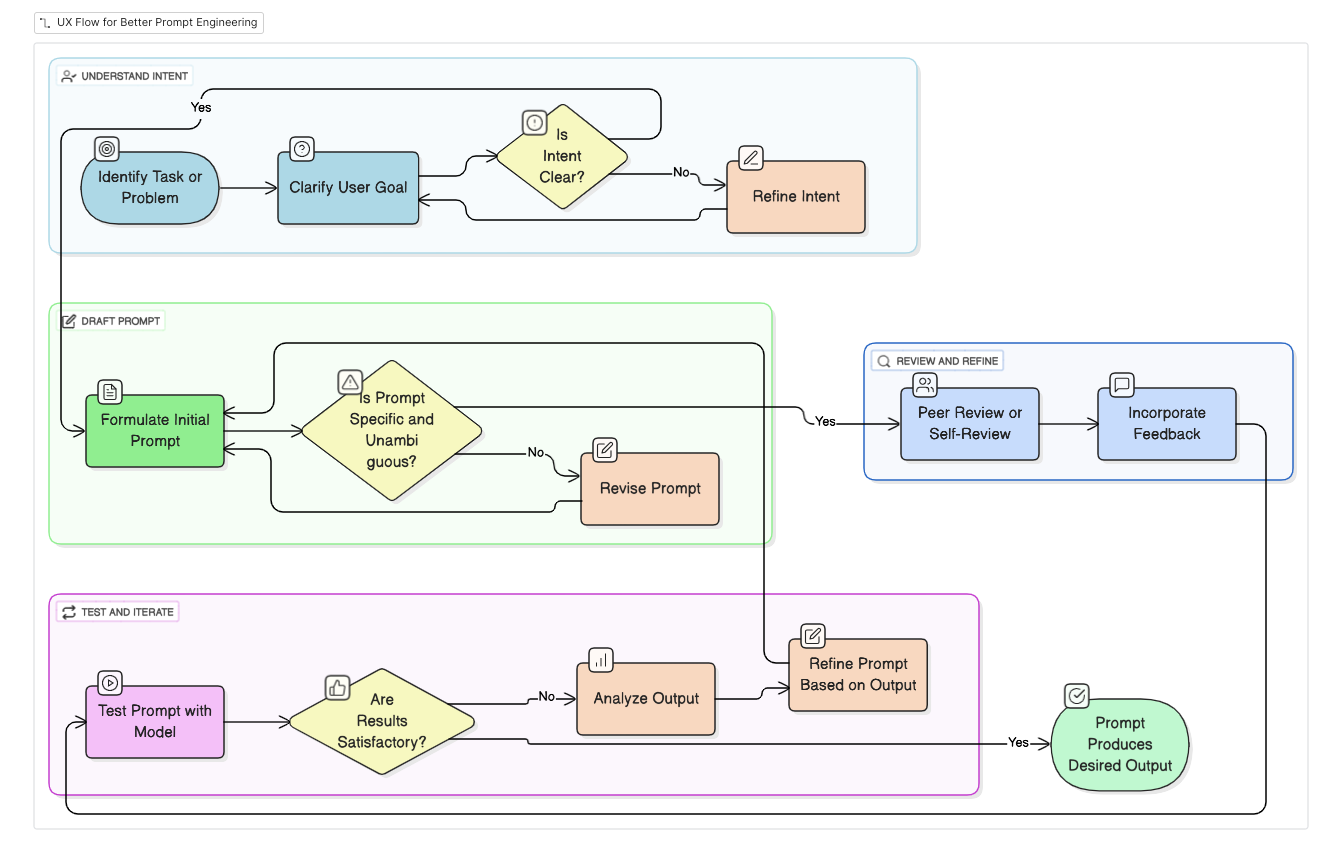Image resolution: width=1338 pixels, height=849 pixels.
Task: Select the Prompt Produces Desired Output node
Action: tap(1120, 745)
